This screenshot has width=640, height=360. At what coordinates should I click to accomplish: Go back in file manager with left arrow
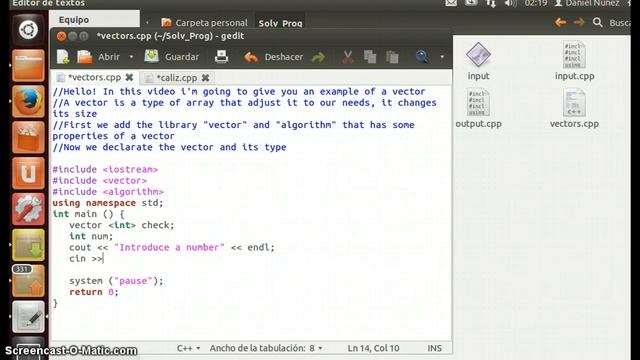click(560, 22)
